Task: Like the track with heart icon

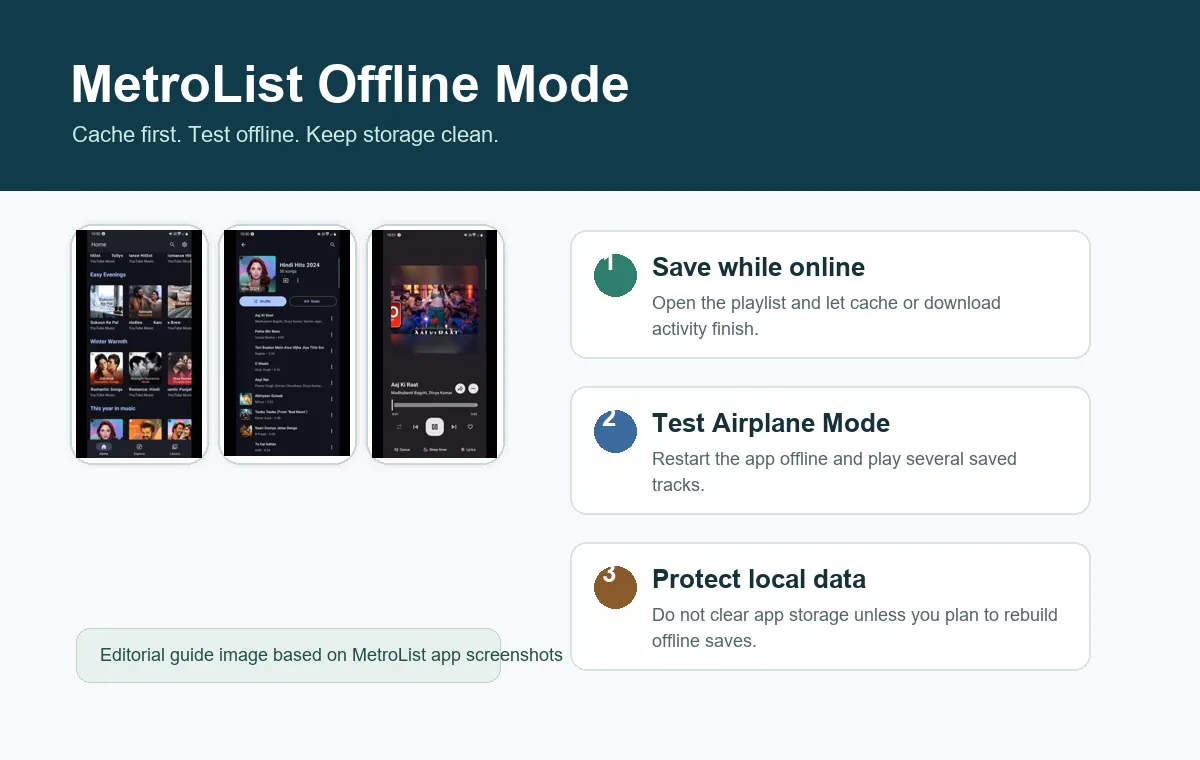Action: tap(470, 427)
